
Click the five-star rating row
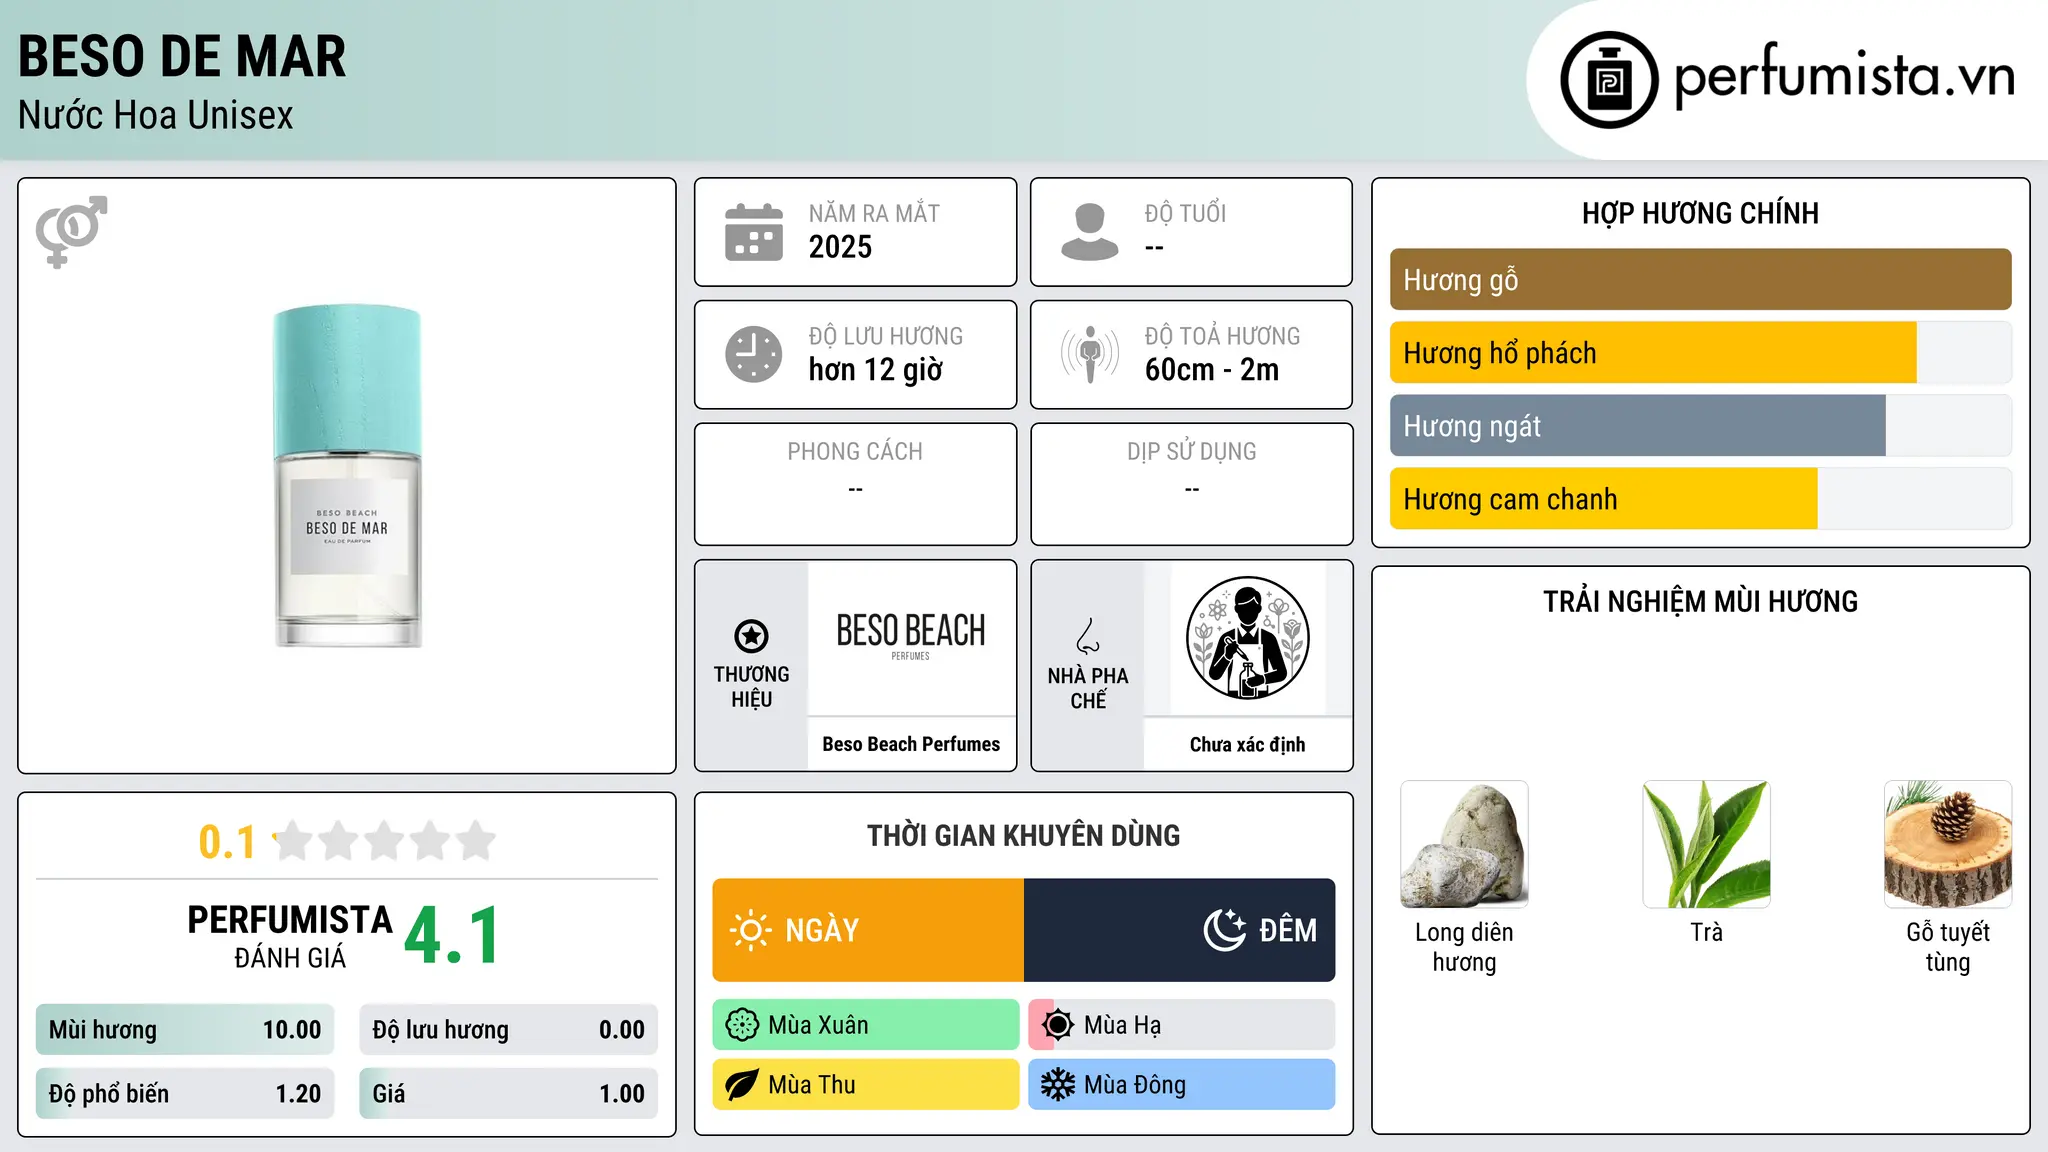385,841
